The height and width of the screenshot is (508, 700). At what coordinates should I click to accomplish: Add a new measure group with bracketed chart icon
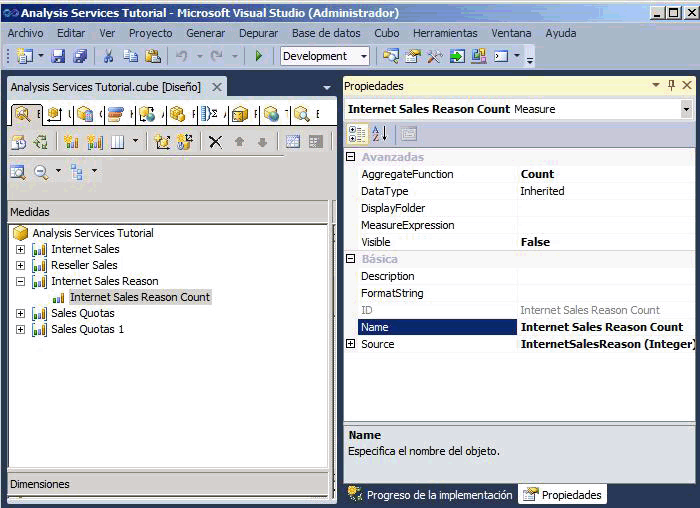[x=95, y=142]
